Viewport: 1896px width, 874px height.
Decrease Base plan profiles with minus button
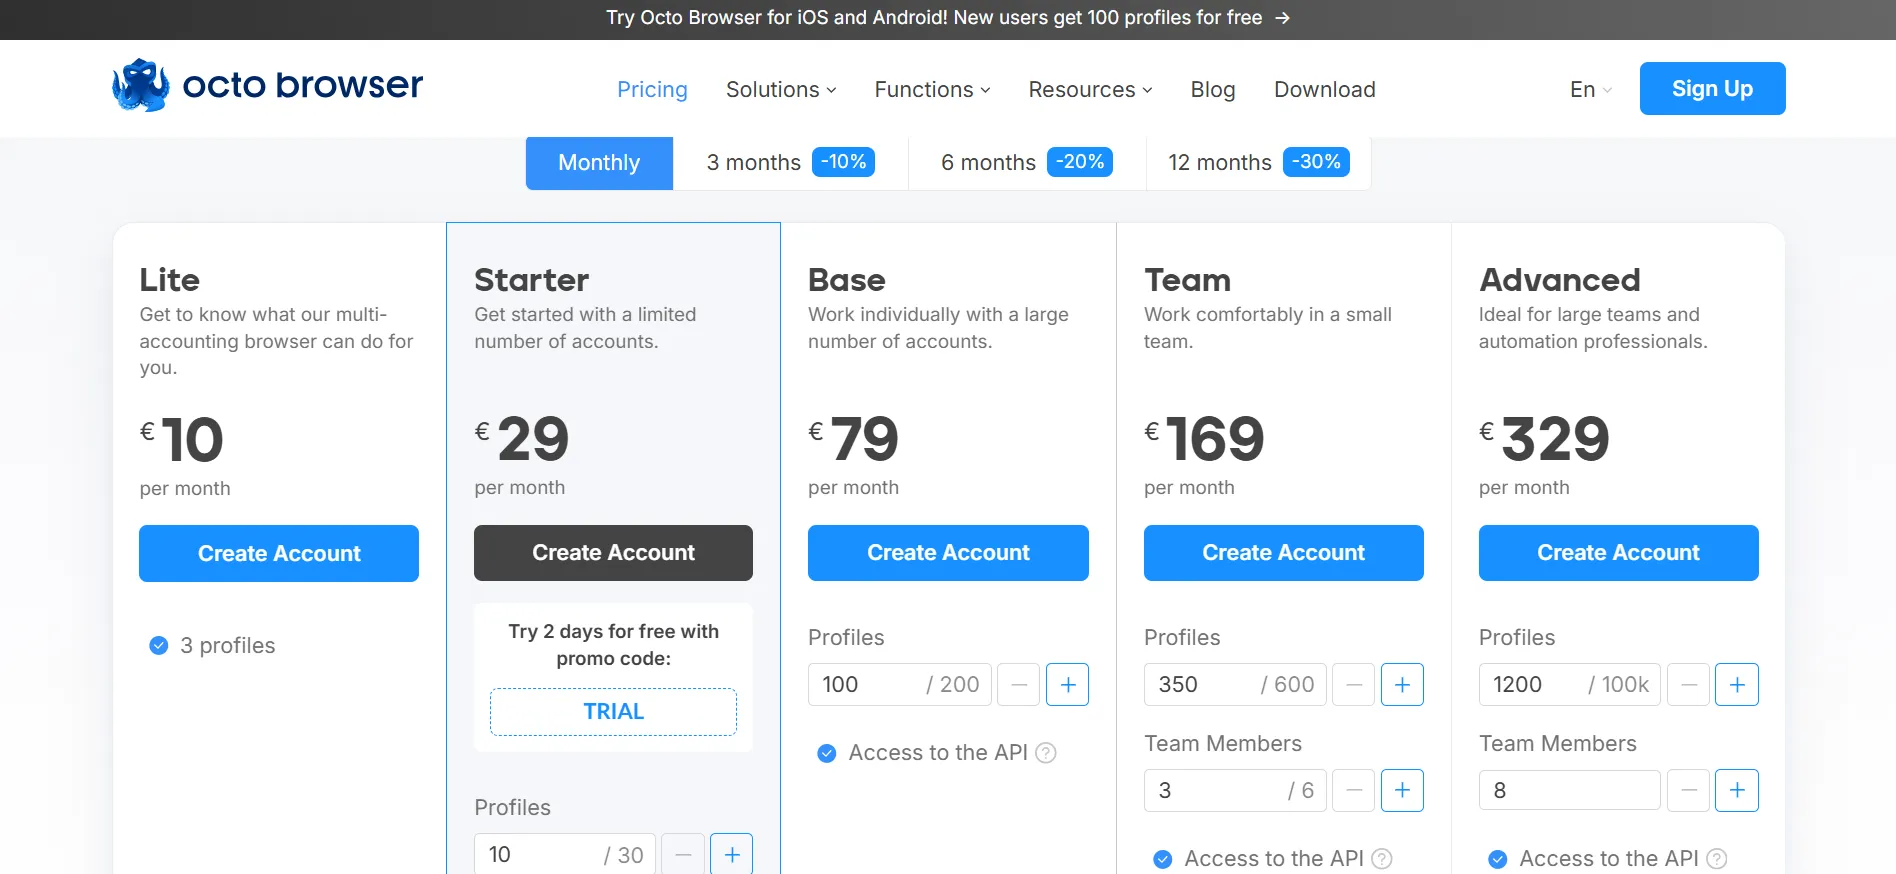click(1019, 685)
